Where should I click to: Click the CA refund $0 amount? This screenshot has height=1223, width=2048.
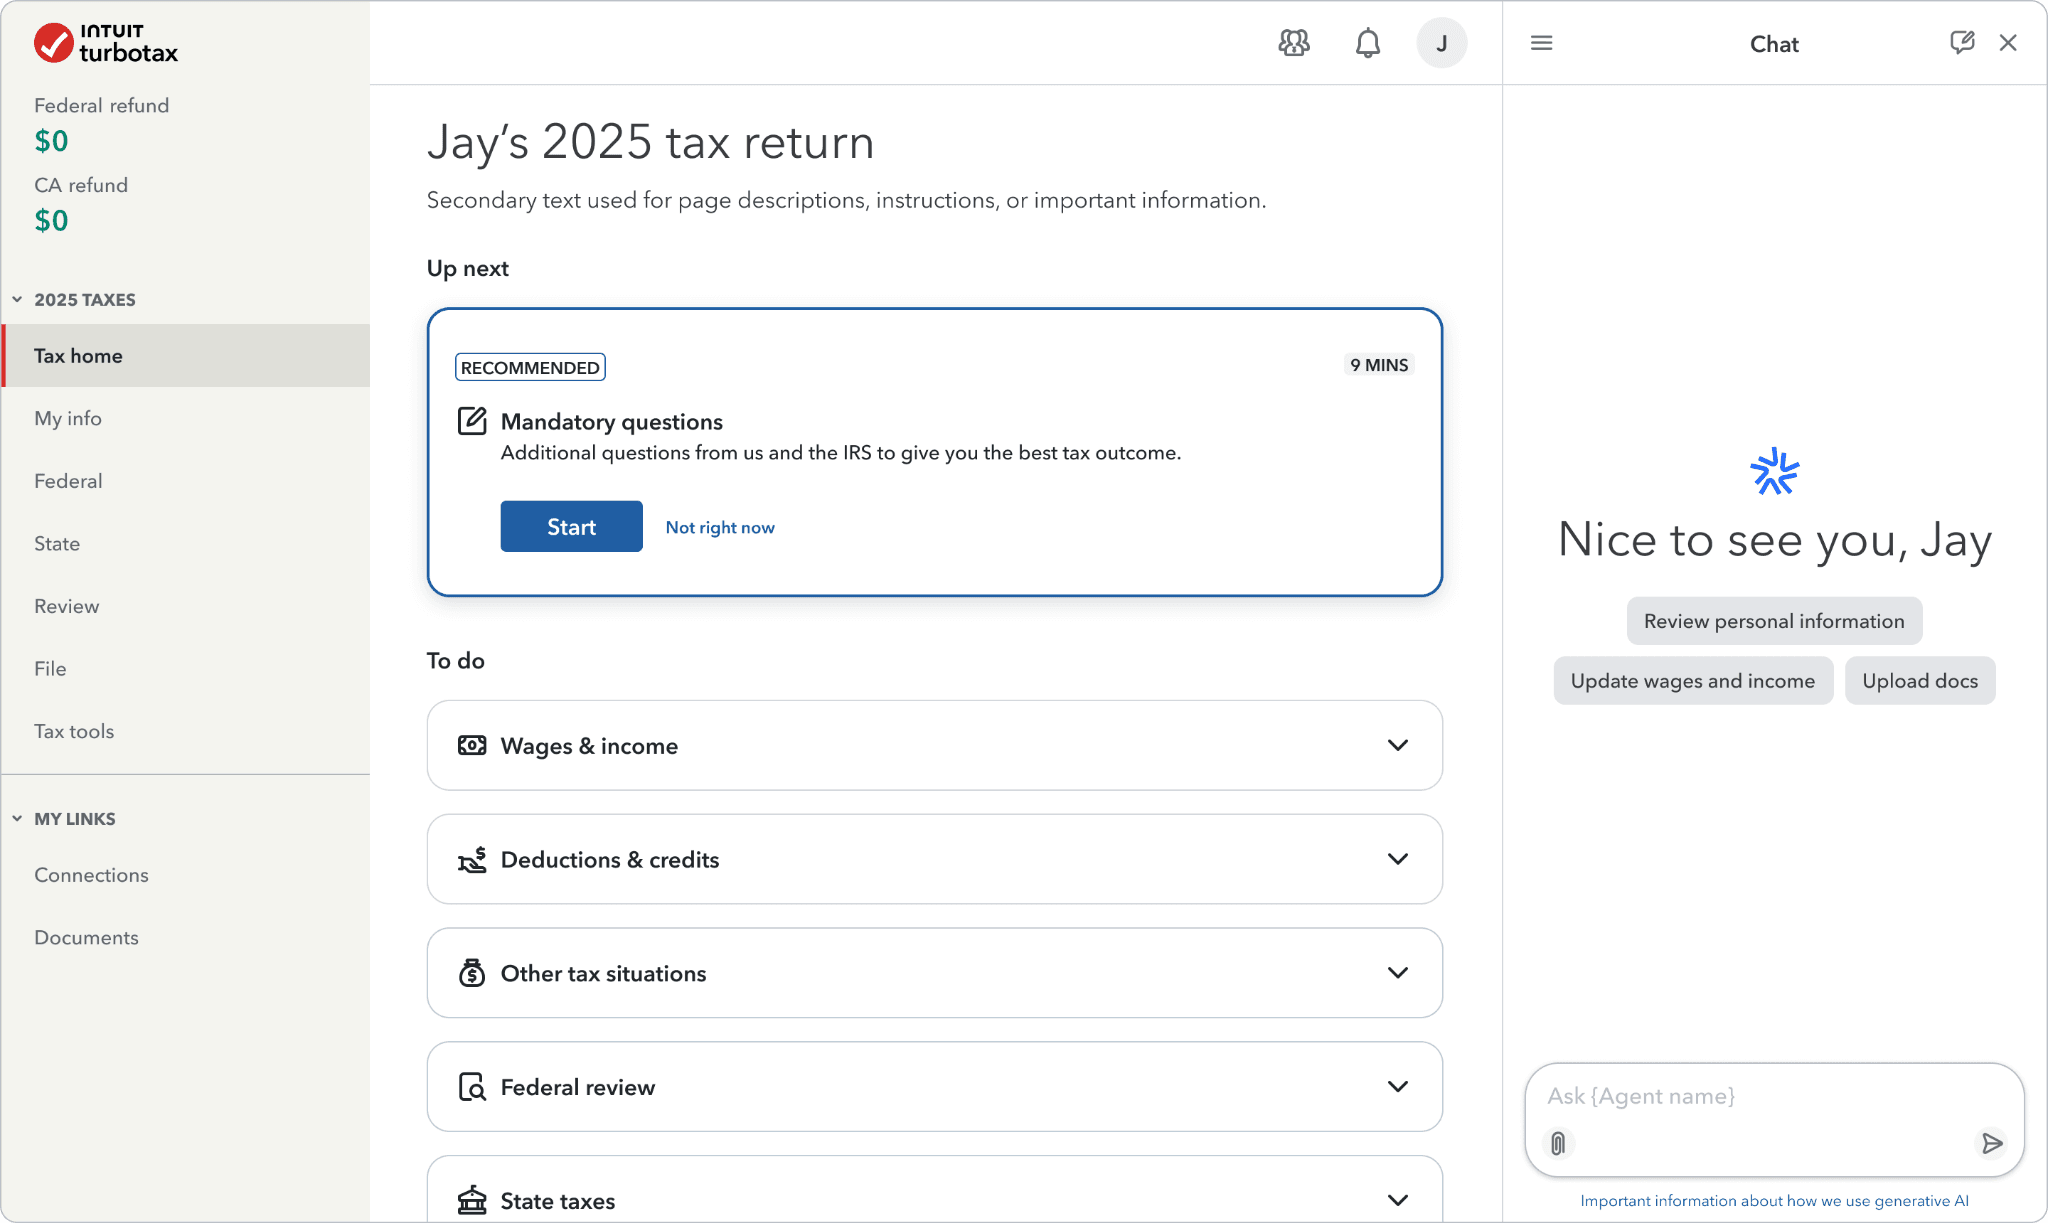(52, 220)
